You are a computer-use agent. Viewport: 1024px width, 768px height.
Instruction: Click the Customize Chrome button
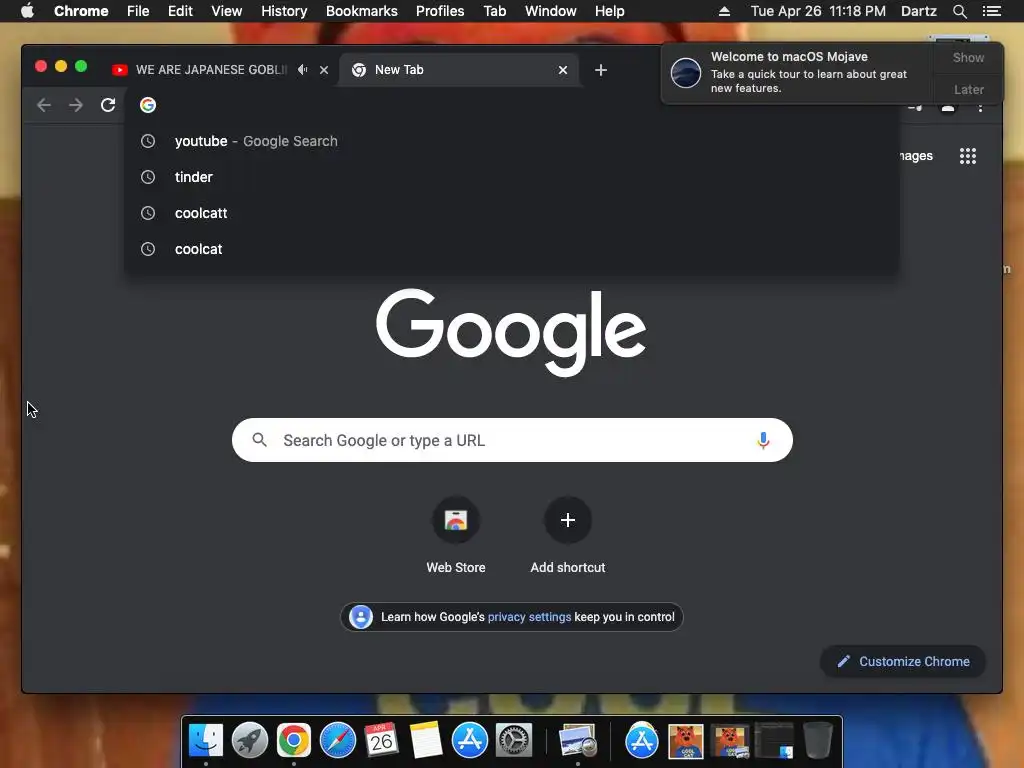tap(903, 662)
